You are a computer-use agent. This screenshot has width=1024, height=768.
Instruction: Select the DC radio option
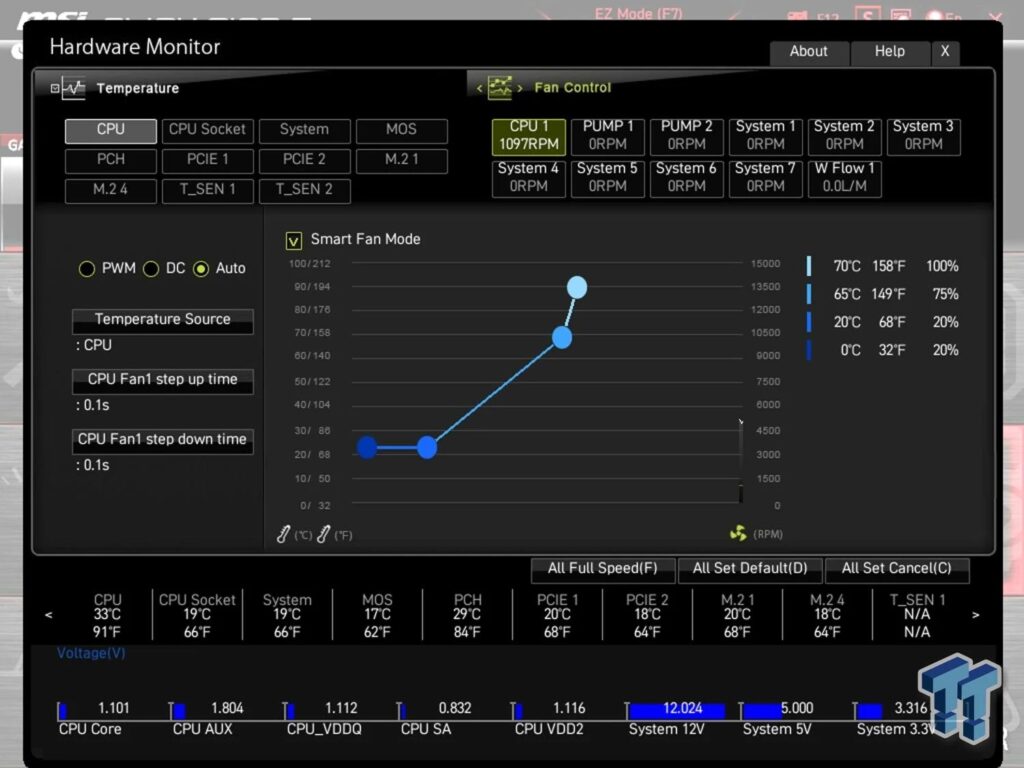point(151,269)
